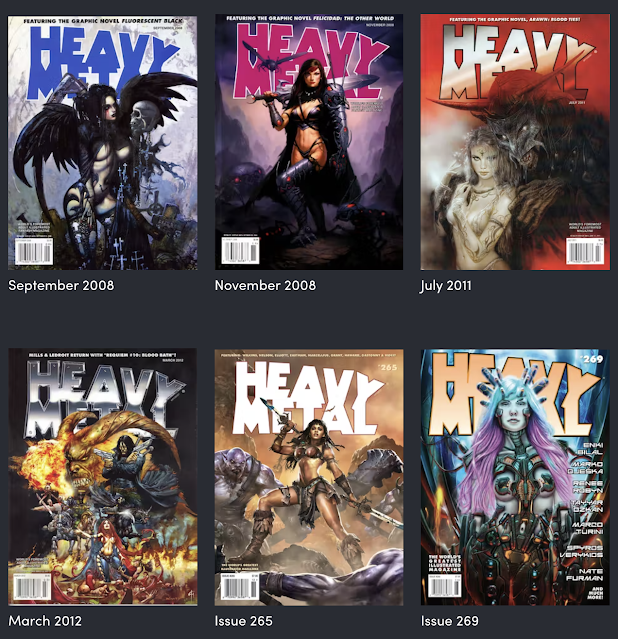Open the September 2008 magazine cover
The height and width of the screenshot is (639, 618).
[x=103, y=143]
